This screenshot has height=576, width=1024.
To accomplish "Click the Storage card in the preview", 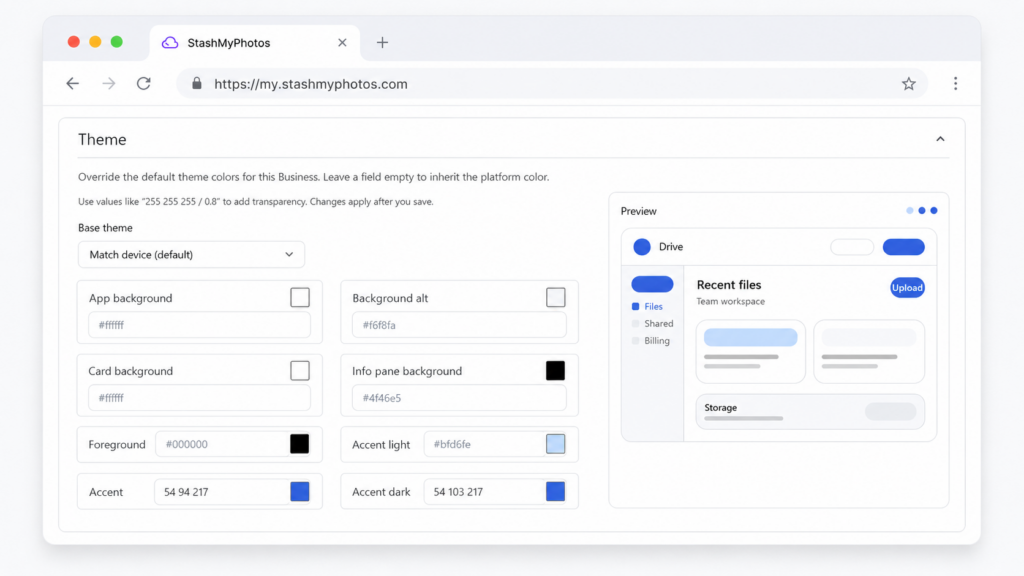I will pyautogui.click(x=810, y=411).
